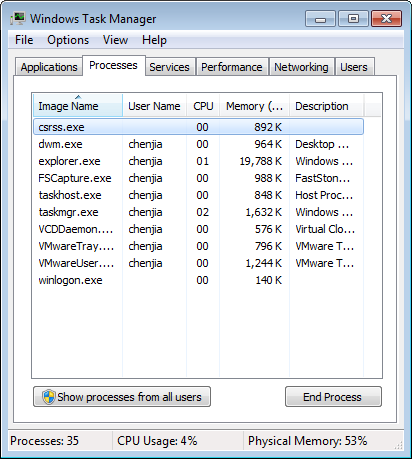Viewport: 412px width, 459px height.
Task: Select the FSCapture.exe process
Action: click(198, 178)
